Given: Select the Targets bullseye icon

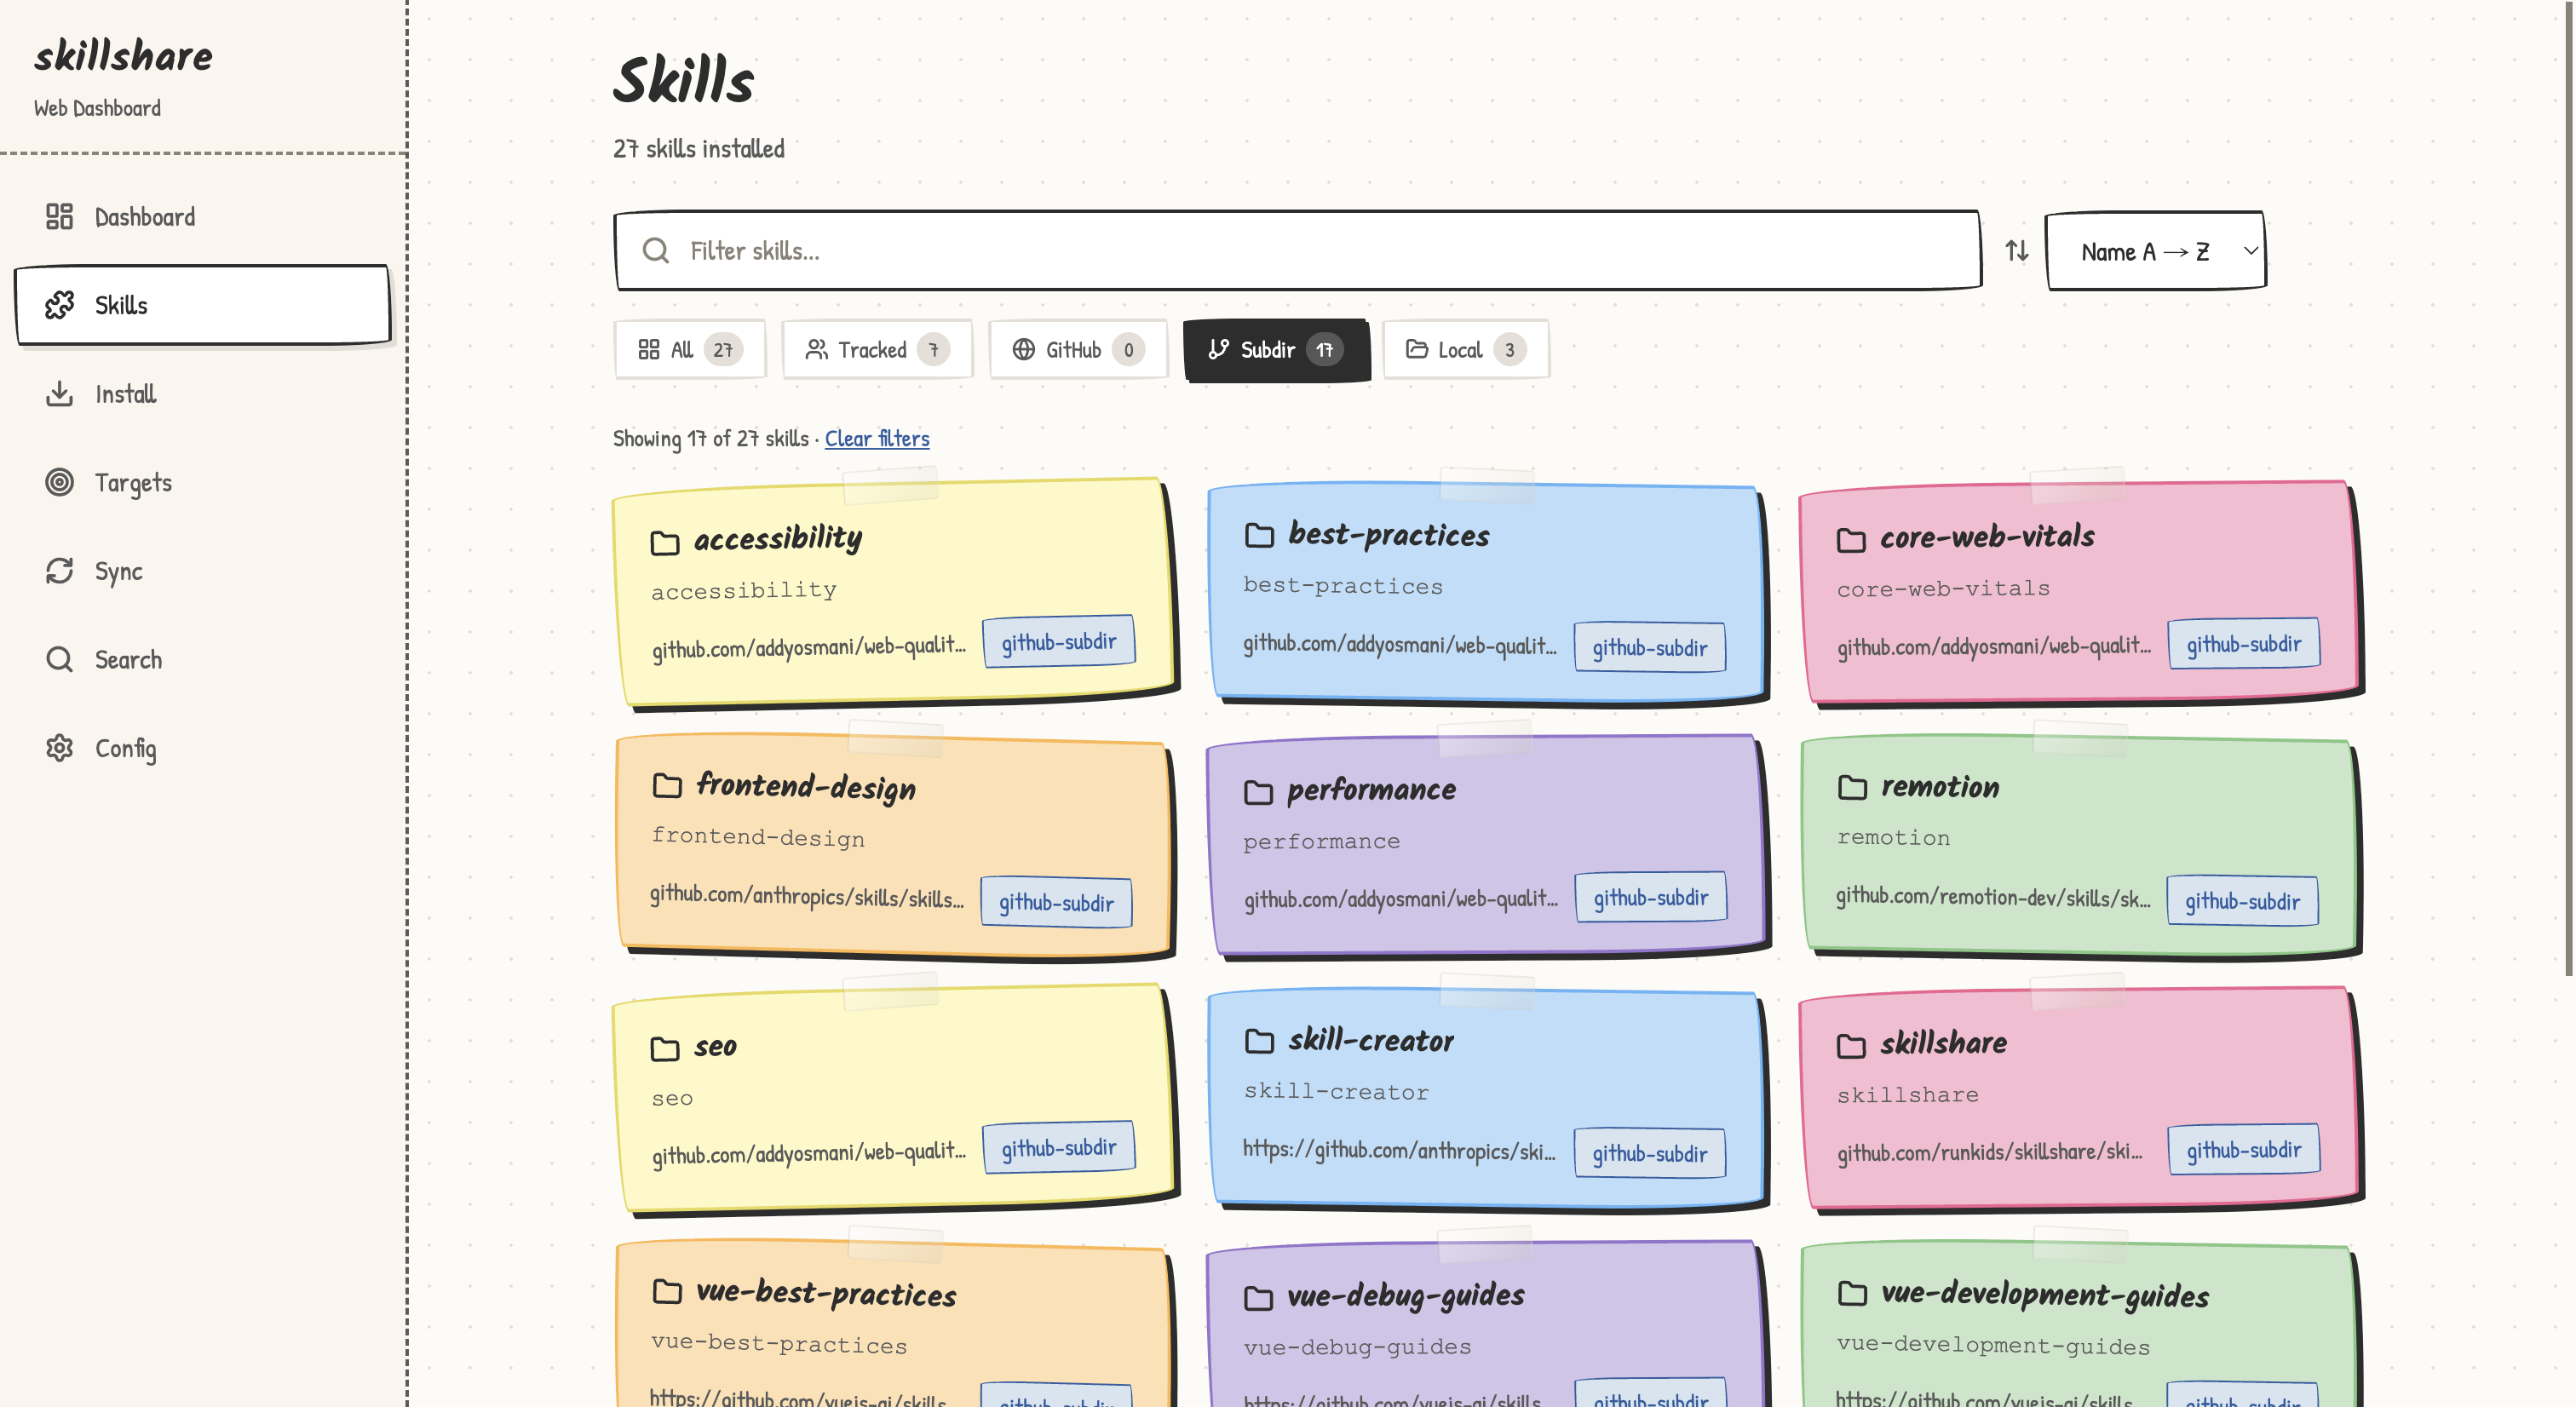Looking at the screenshot, I should click(x=60, y=483).
